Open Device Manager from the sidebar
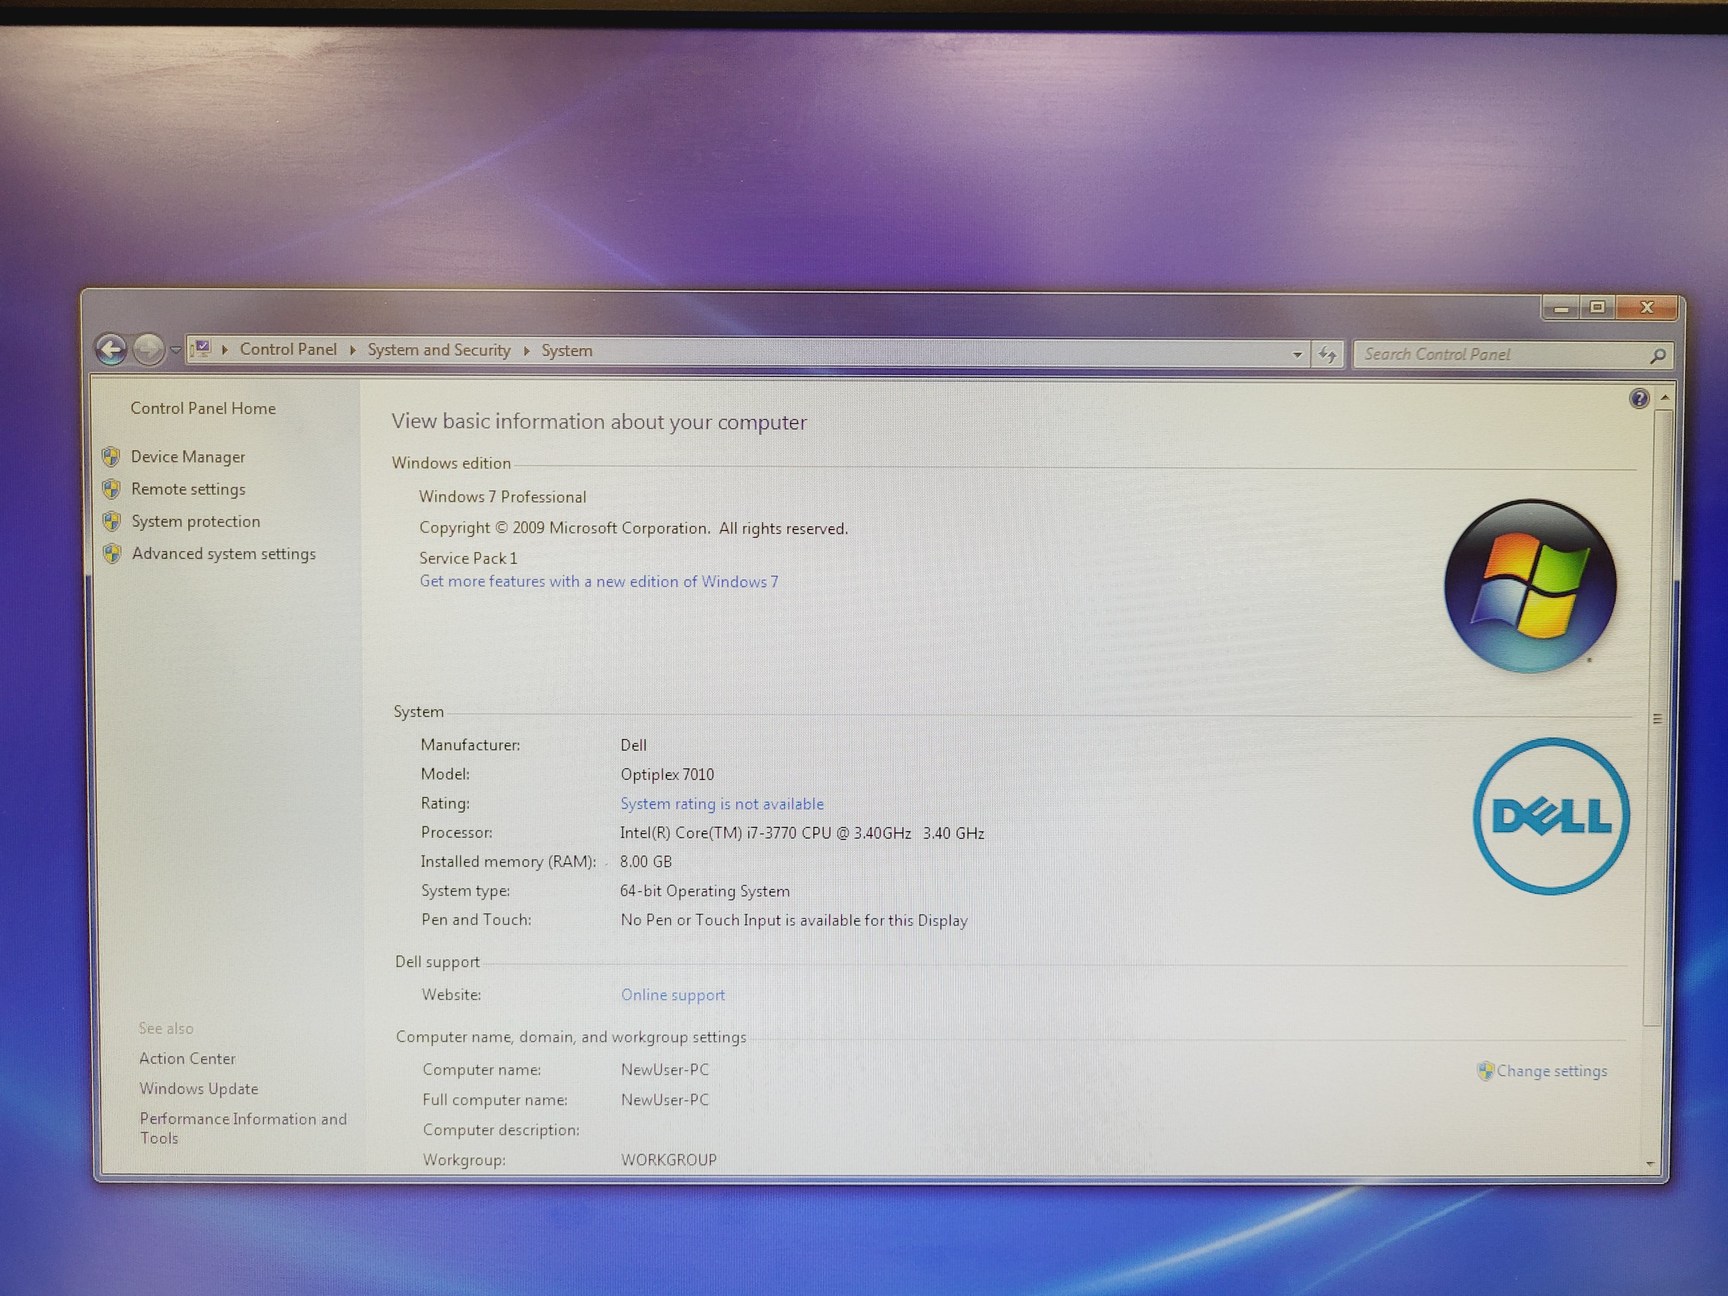Image resolution: width=1728 pixels, height=1296 pixels. tap(188, 457)
